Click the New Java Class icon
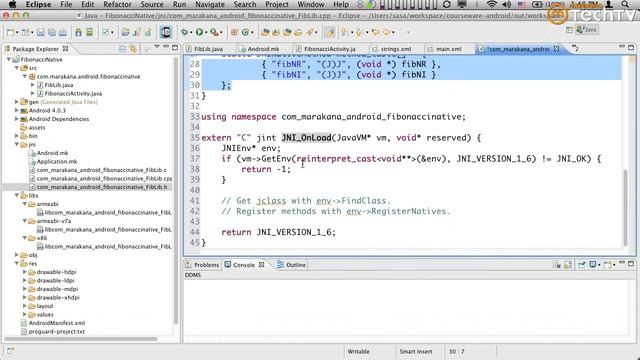The width and height of the screenshot is (640, 360). [245, 32]
